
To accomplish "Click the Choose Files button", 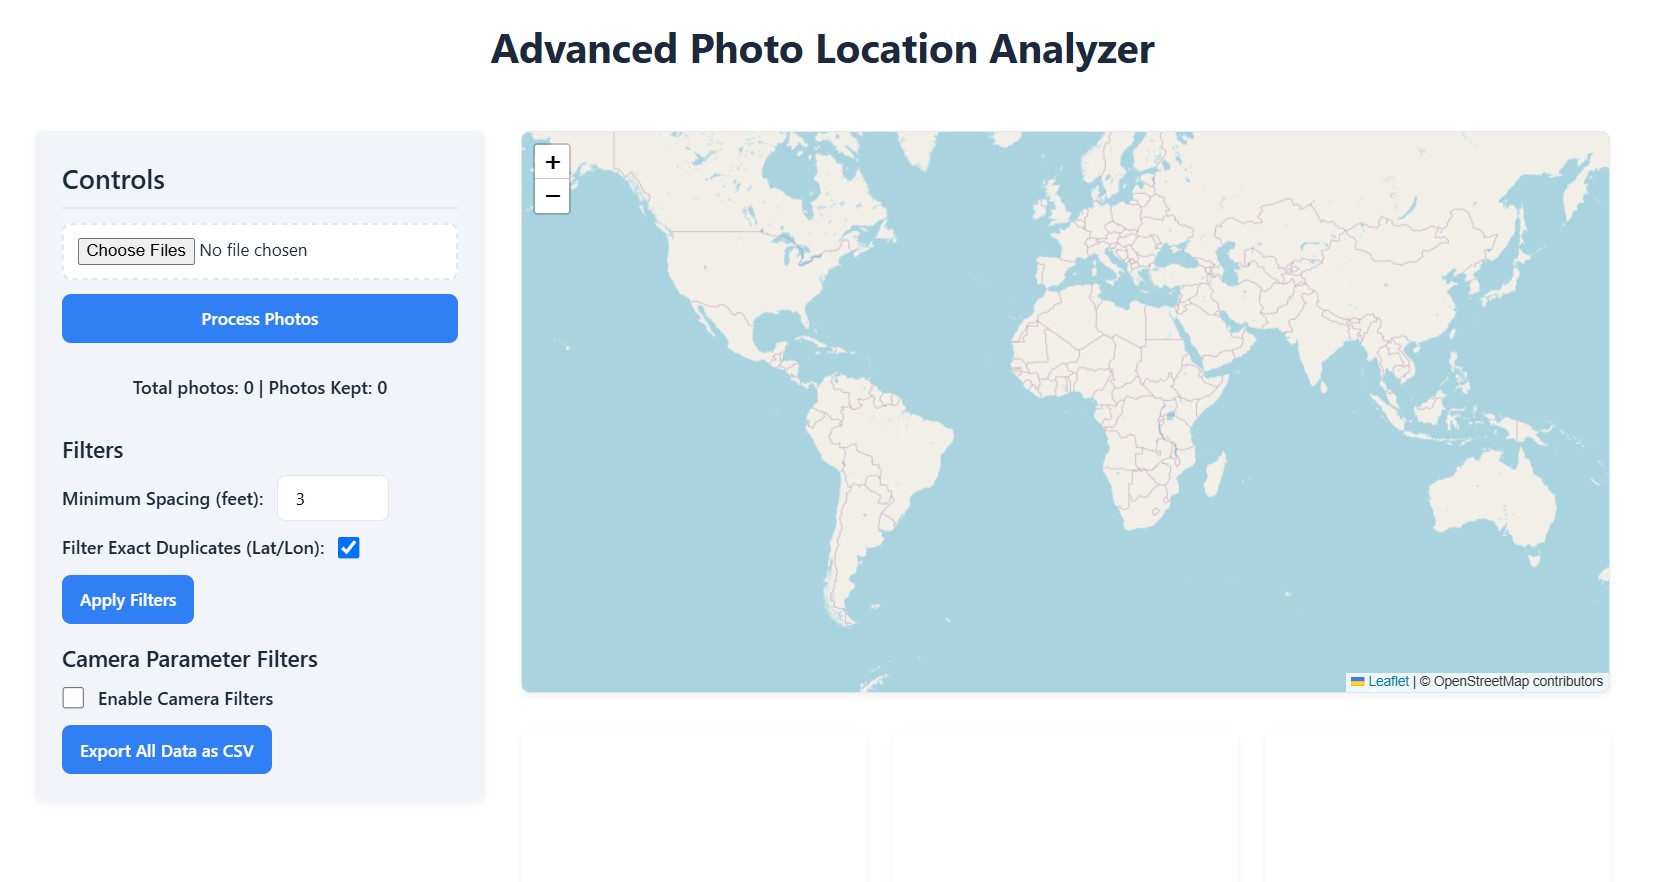I will point(135,250).
